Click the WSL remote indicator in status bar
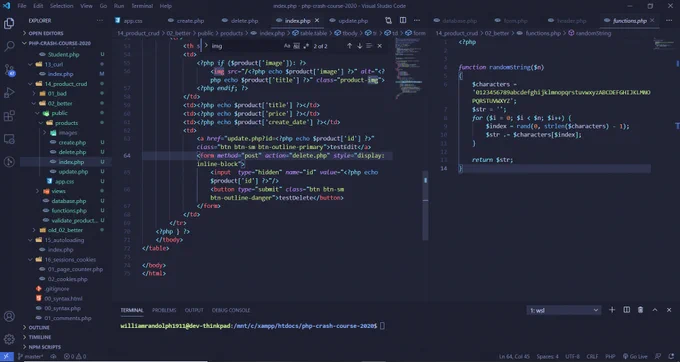 7,356
